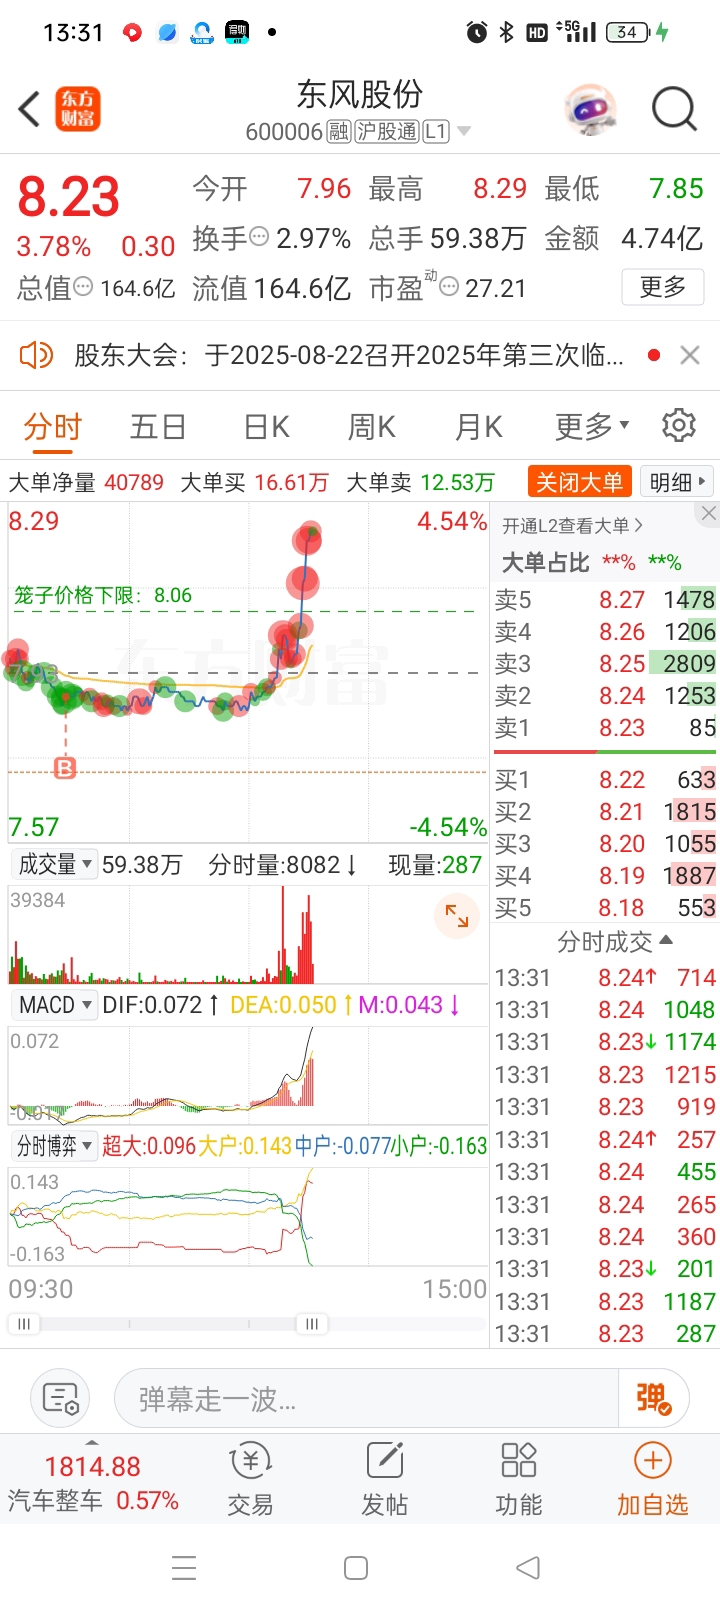The height and width of the screenshot is (1612, 720).
Task: Tap the 融 margin tag
Action: [339, 132]
